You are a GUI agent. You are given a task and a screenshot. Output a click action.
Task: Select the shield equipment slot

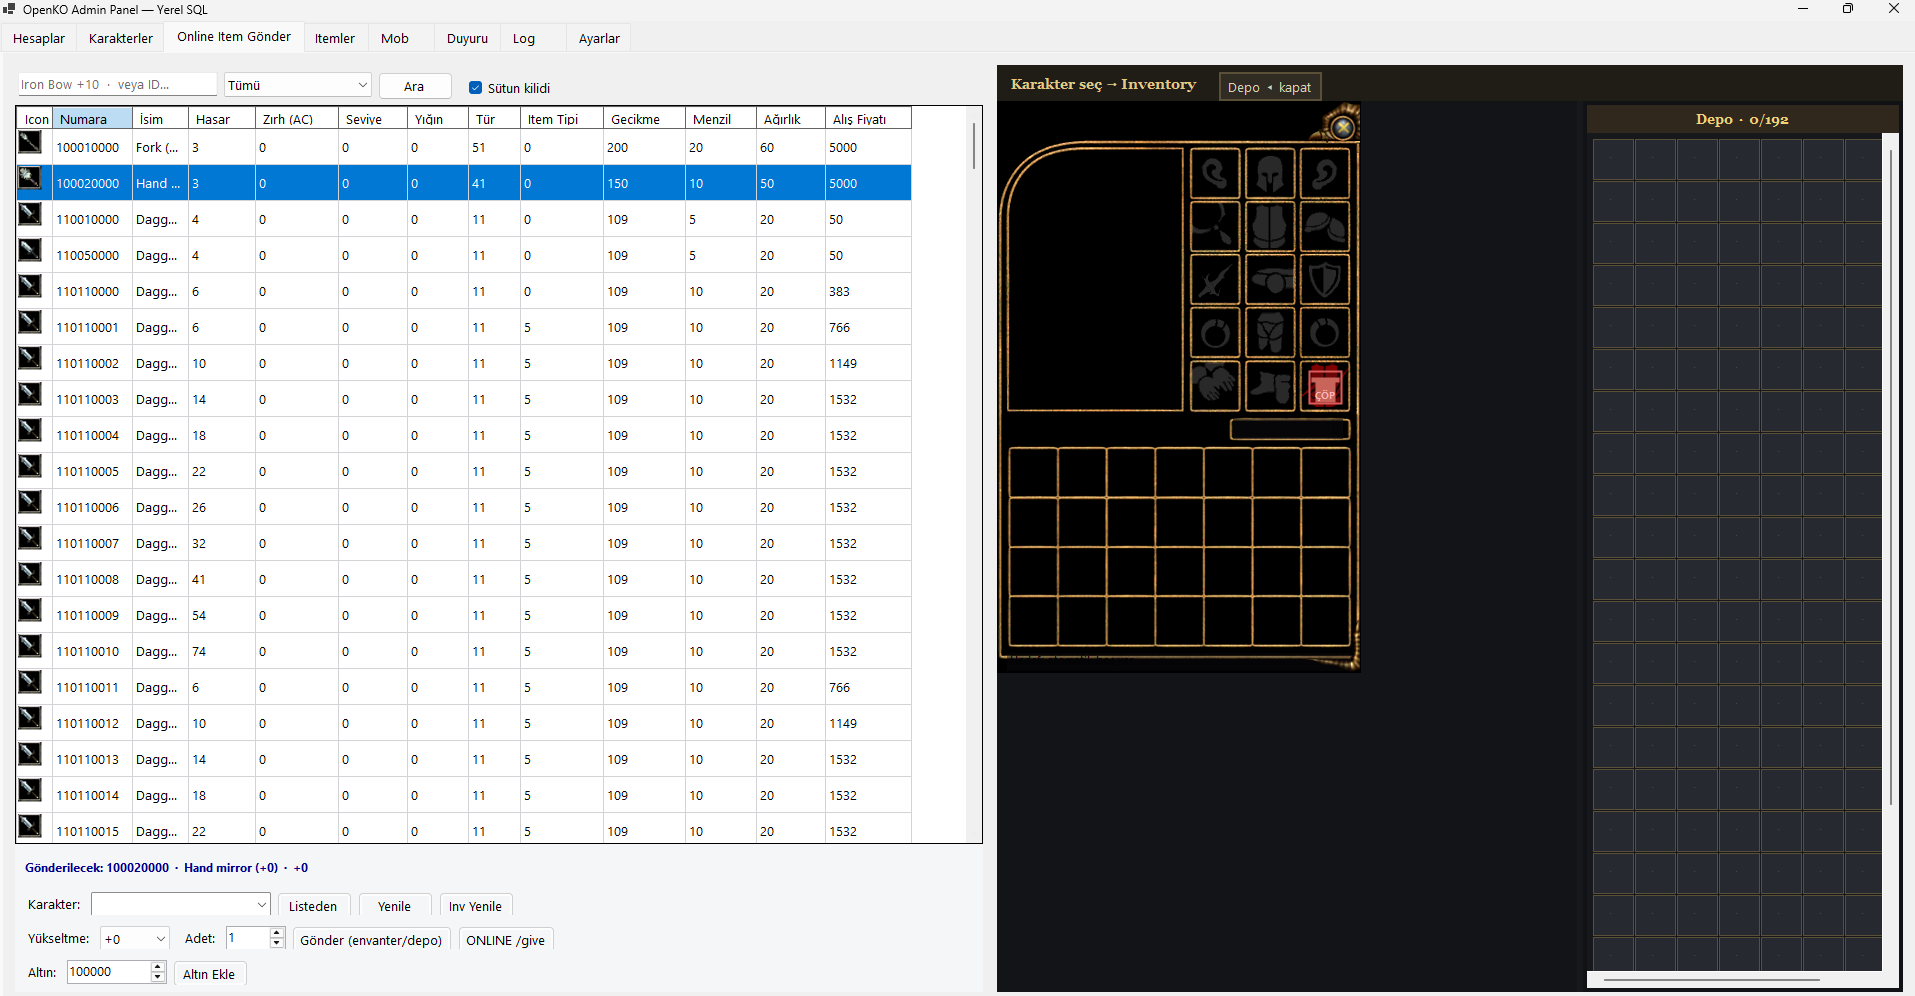(x=1324, y=279)
